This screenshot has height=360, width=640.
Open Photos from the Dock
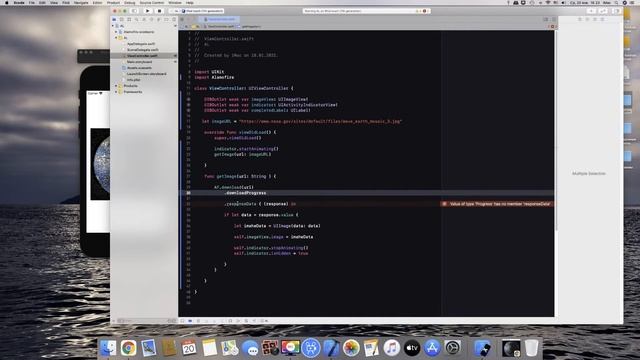(351, 348)
